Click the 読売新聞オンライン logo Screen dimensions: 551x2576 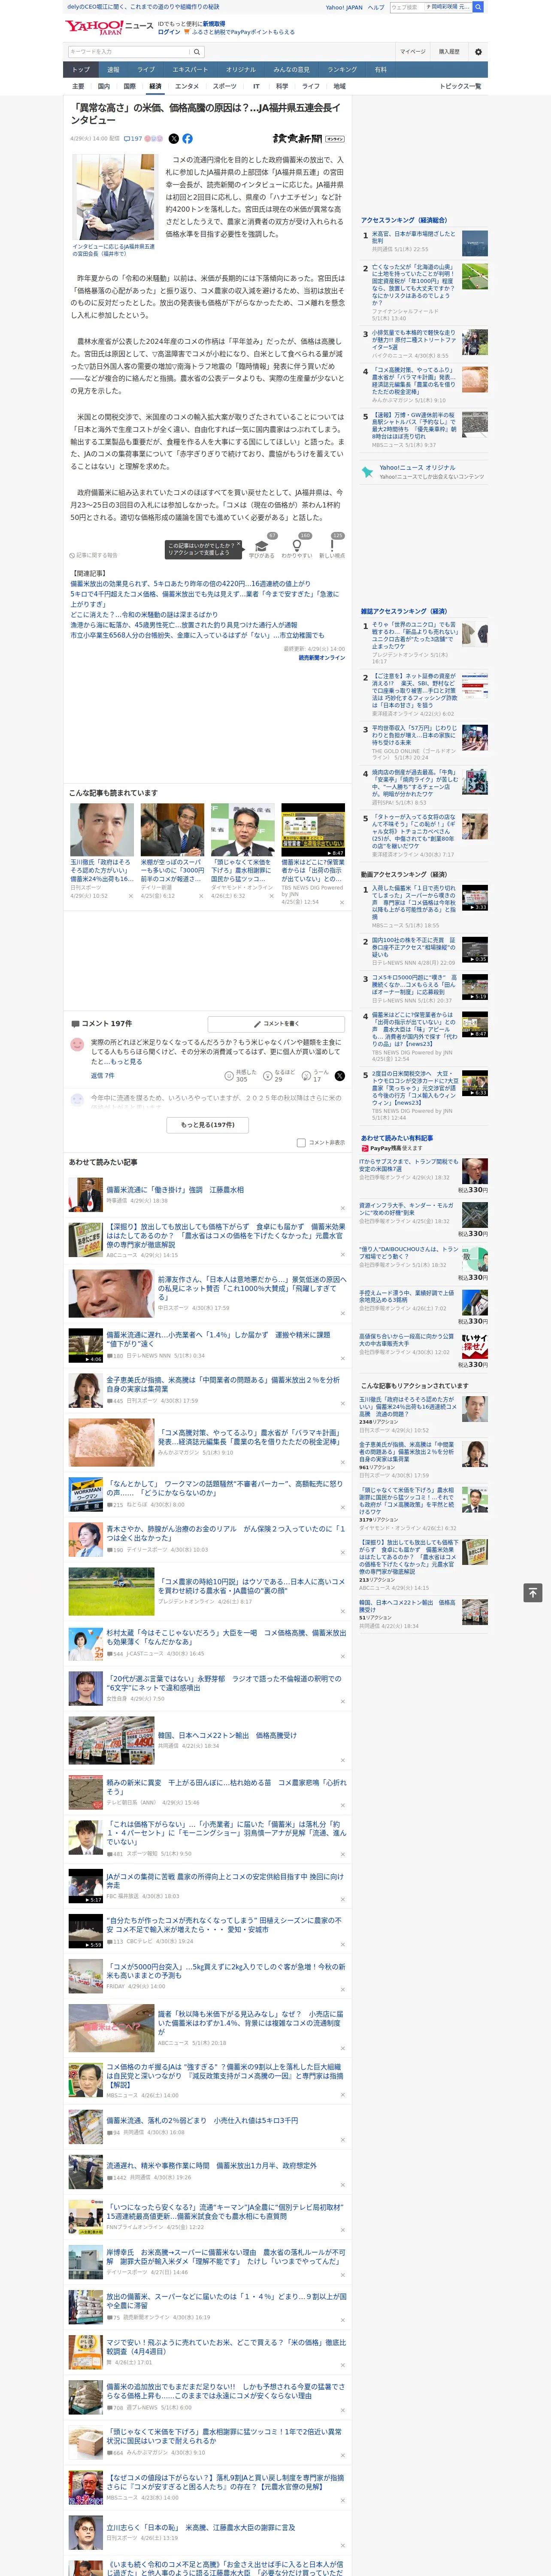309,139
